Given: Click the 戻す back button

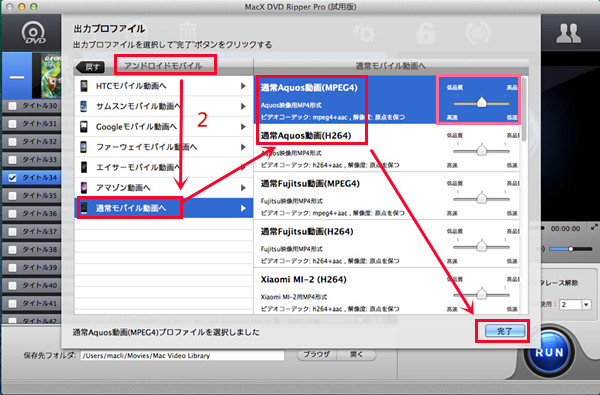Looking at the screenshot, I should click(90, 67).
